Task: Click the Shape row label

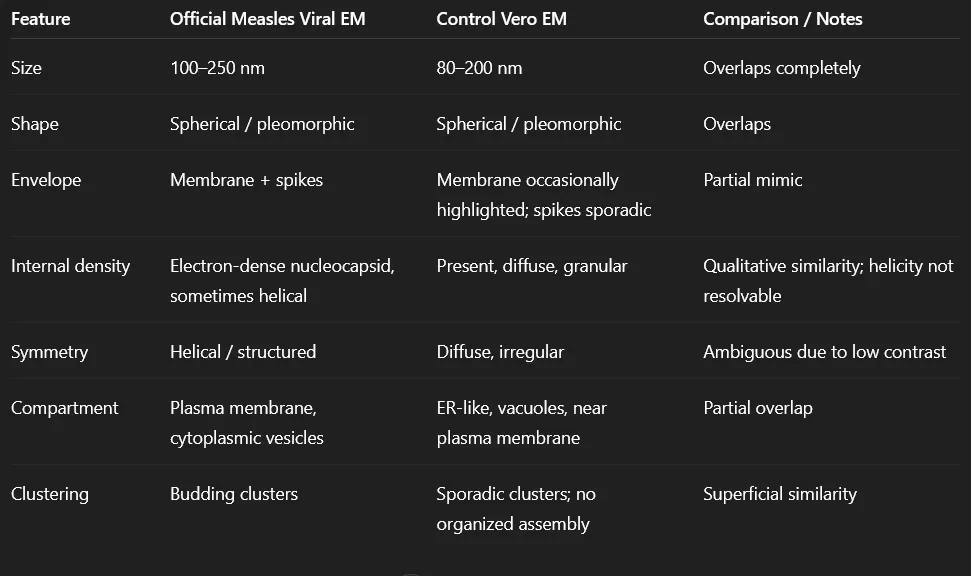Action: 35,124
